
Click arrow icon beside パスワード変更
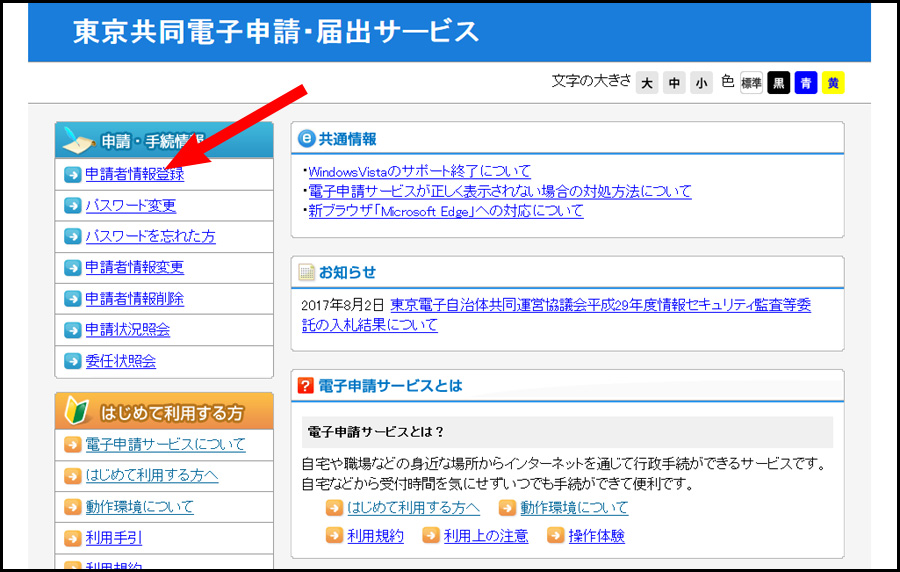(72, 205)
